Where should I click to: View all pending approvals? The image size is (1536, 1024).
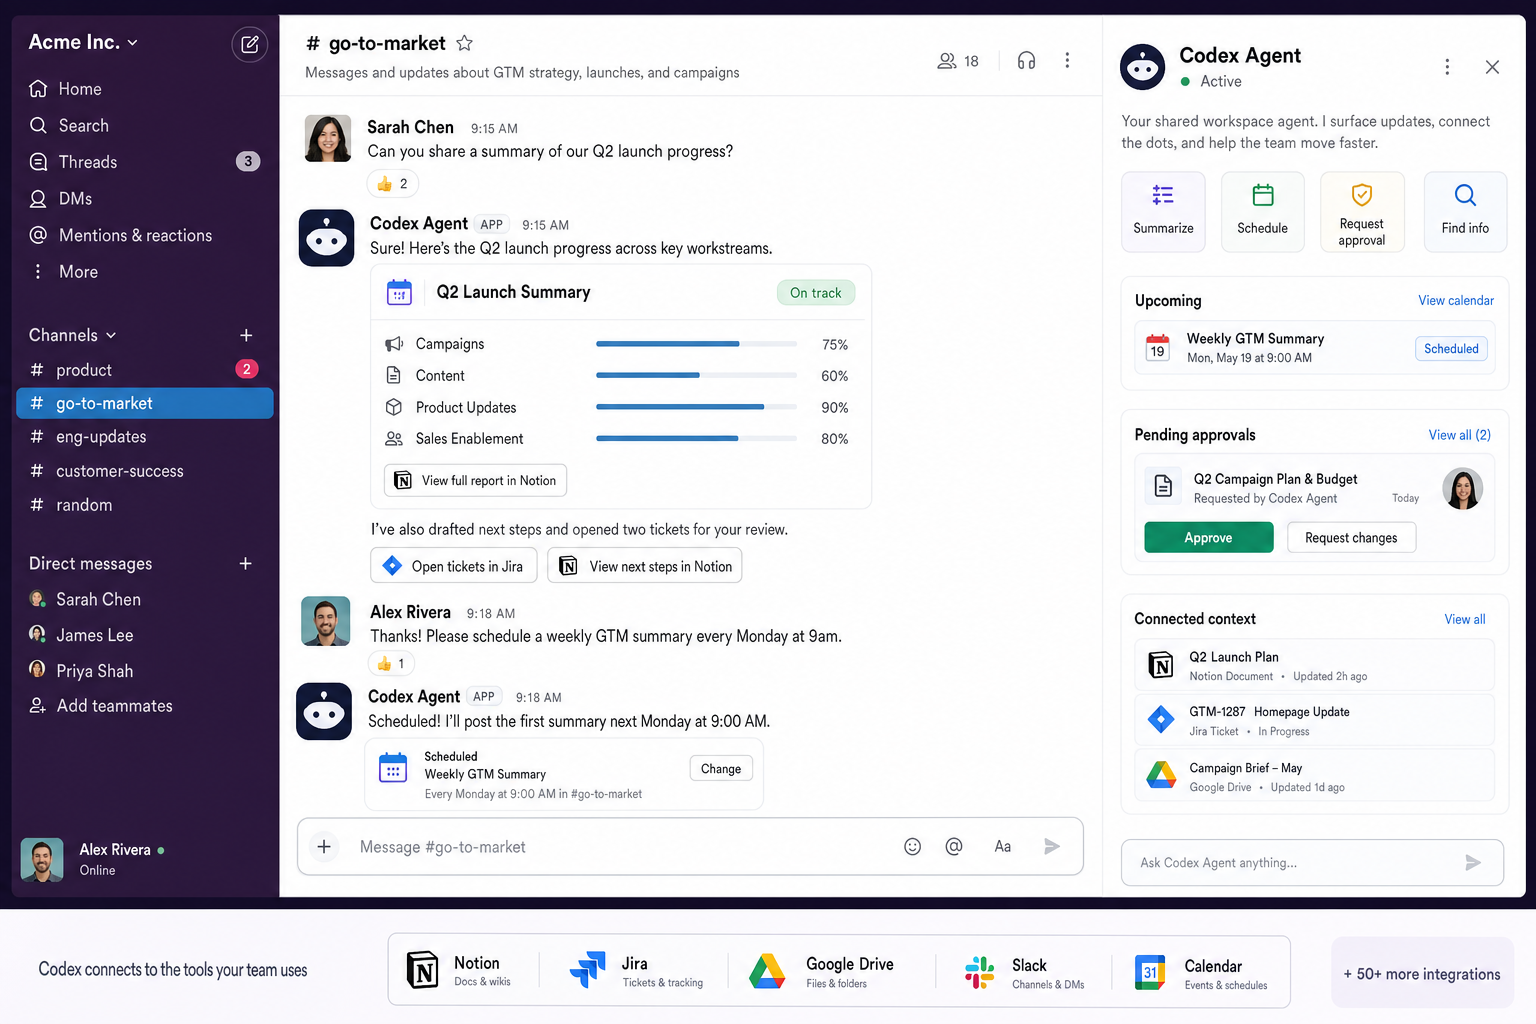pyautogui.click(x=1459, y=435)
